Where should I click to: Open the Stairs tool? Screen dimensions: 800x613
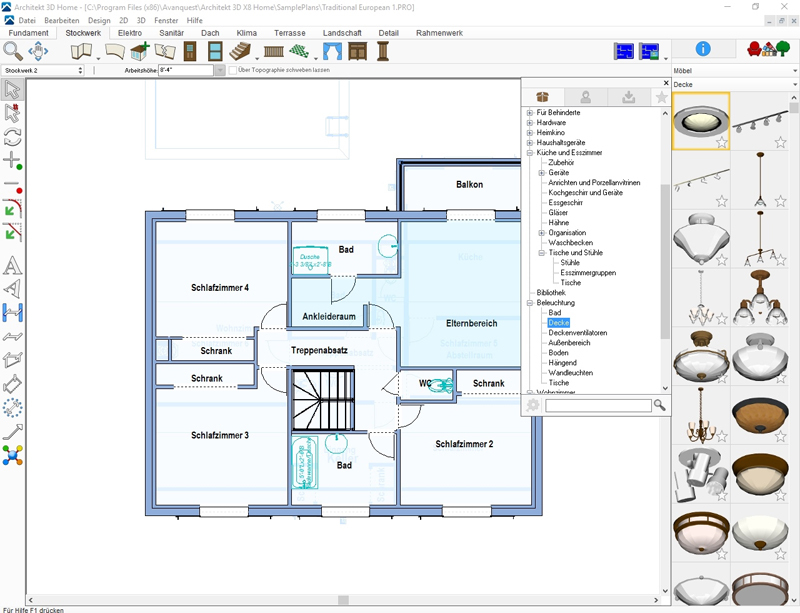point(240,50)
